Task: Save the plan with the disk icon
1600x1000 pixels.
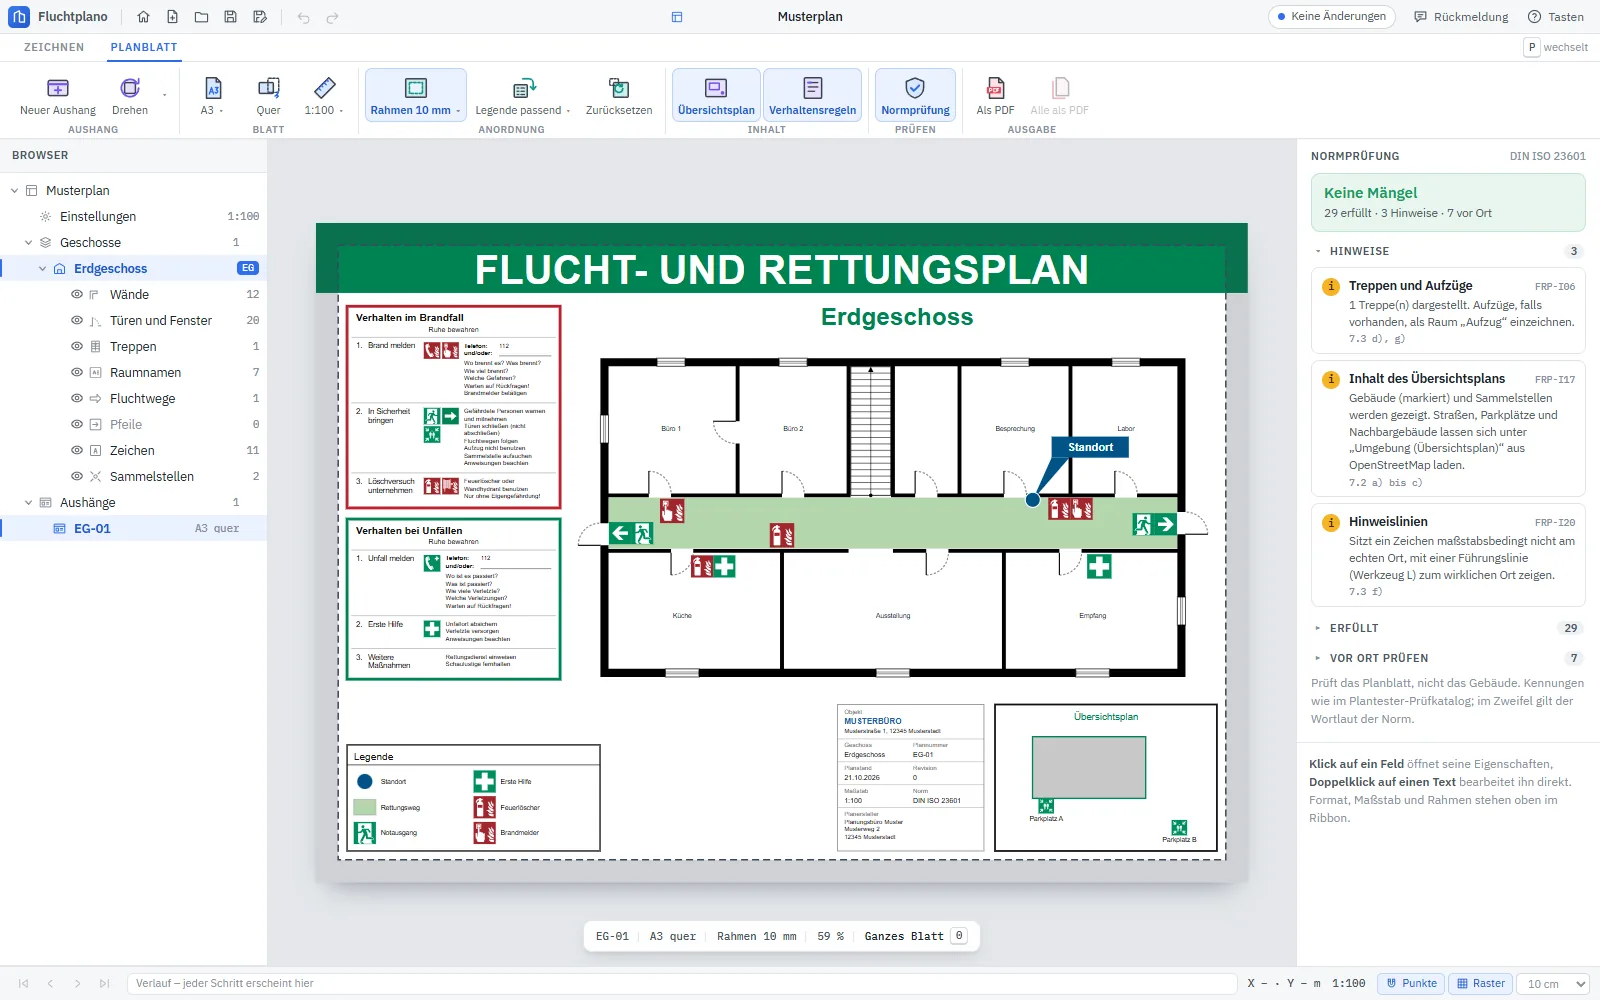Action: coord(231,17)
